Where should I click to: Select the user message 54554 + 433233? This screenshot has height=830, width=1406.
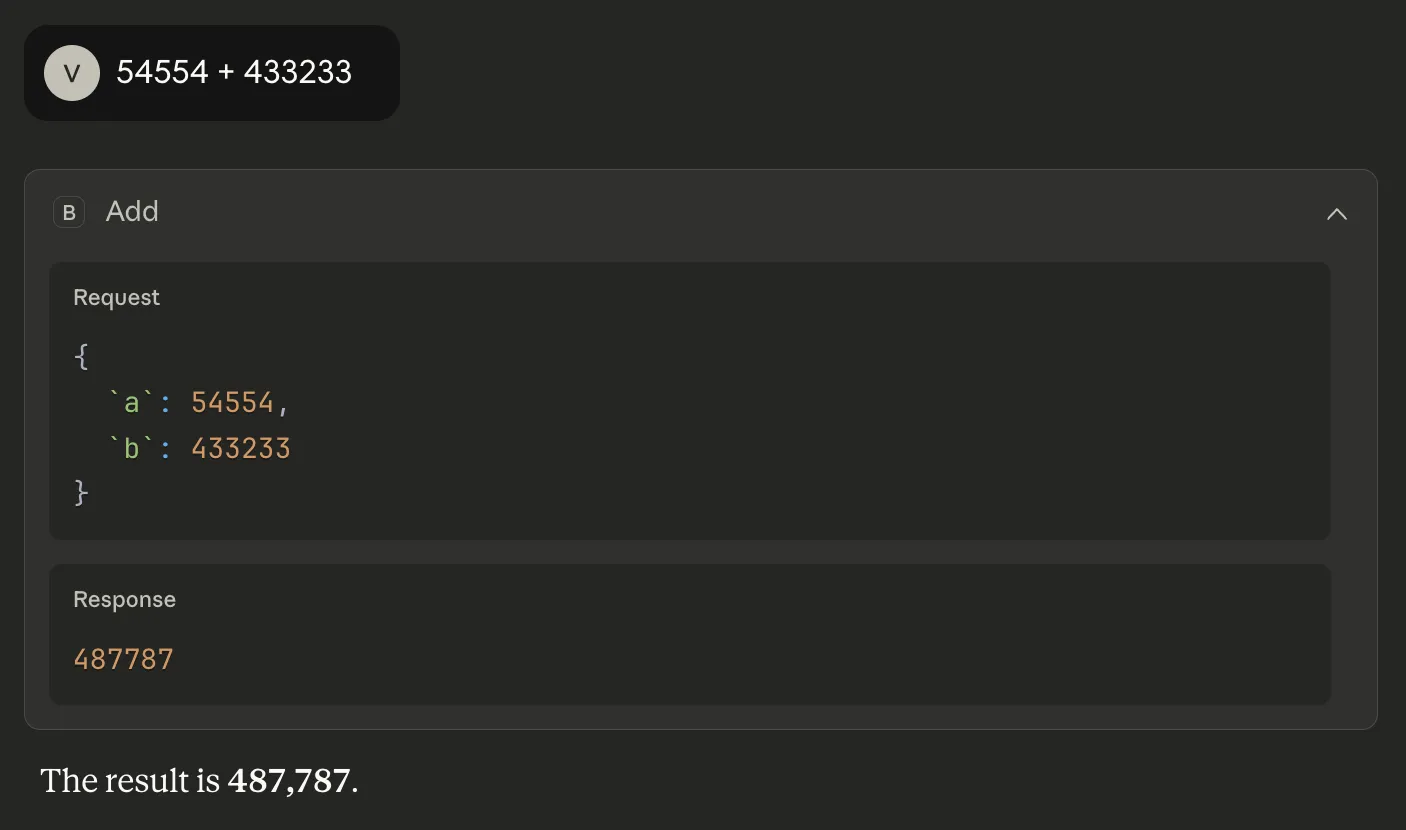pos(234,73)
